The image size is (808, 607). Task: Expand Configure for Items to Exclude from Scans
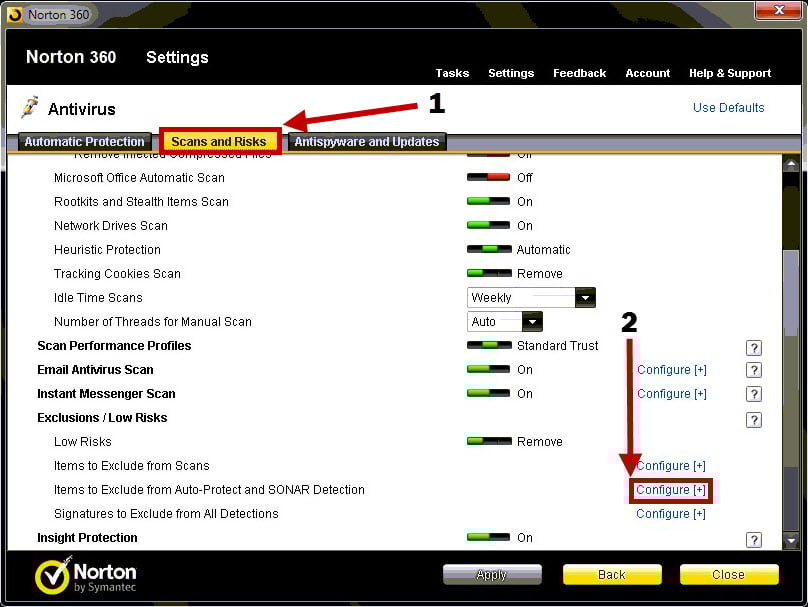[671, 466]
